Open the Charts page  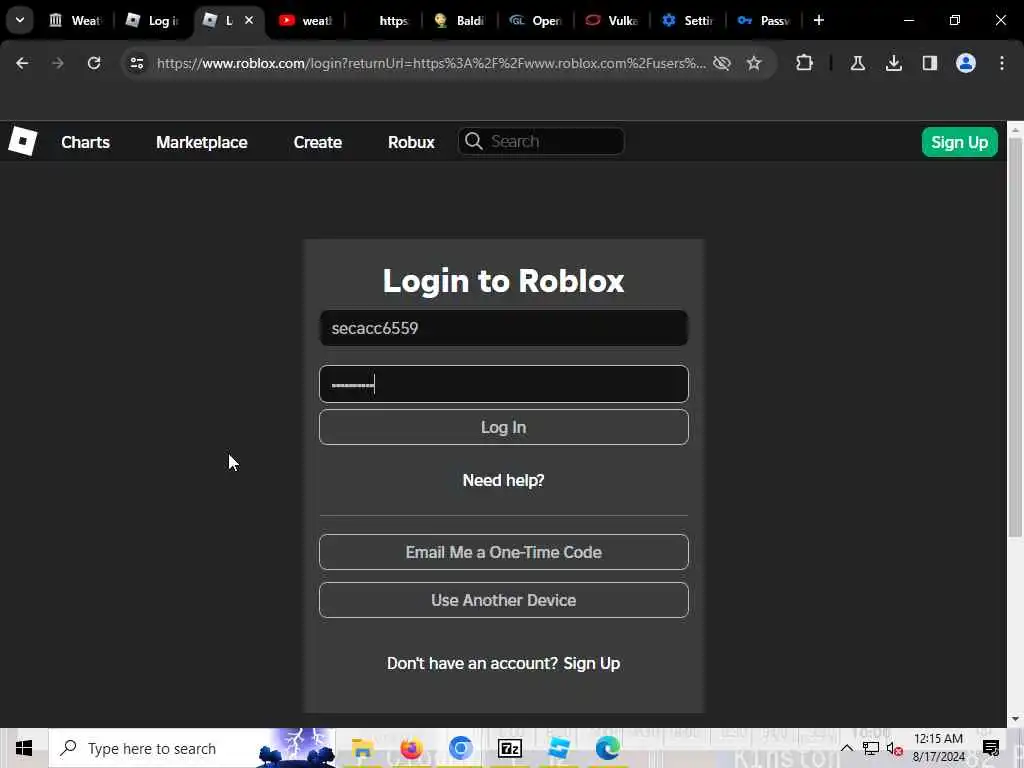point(86,142)
